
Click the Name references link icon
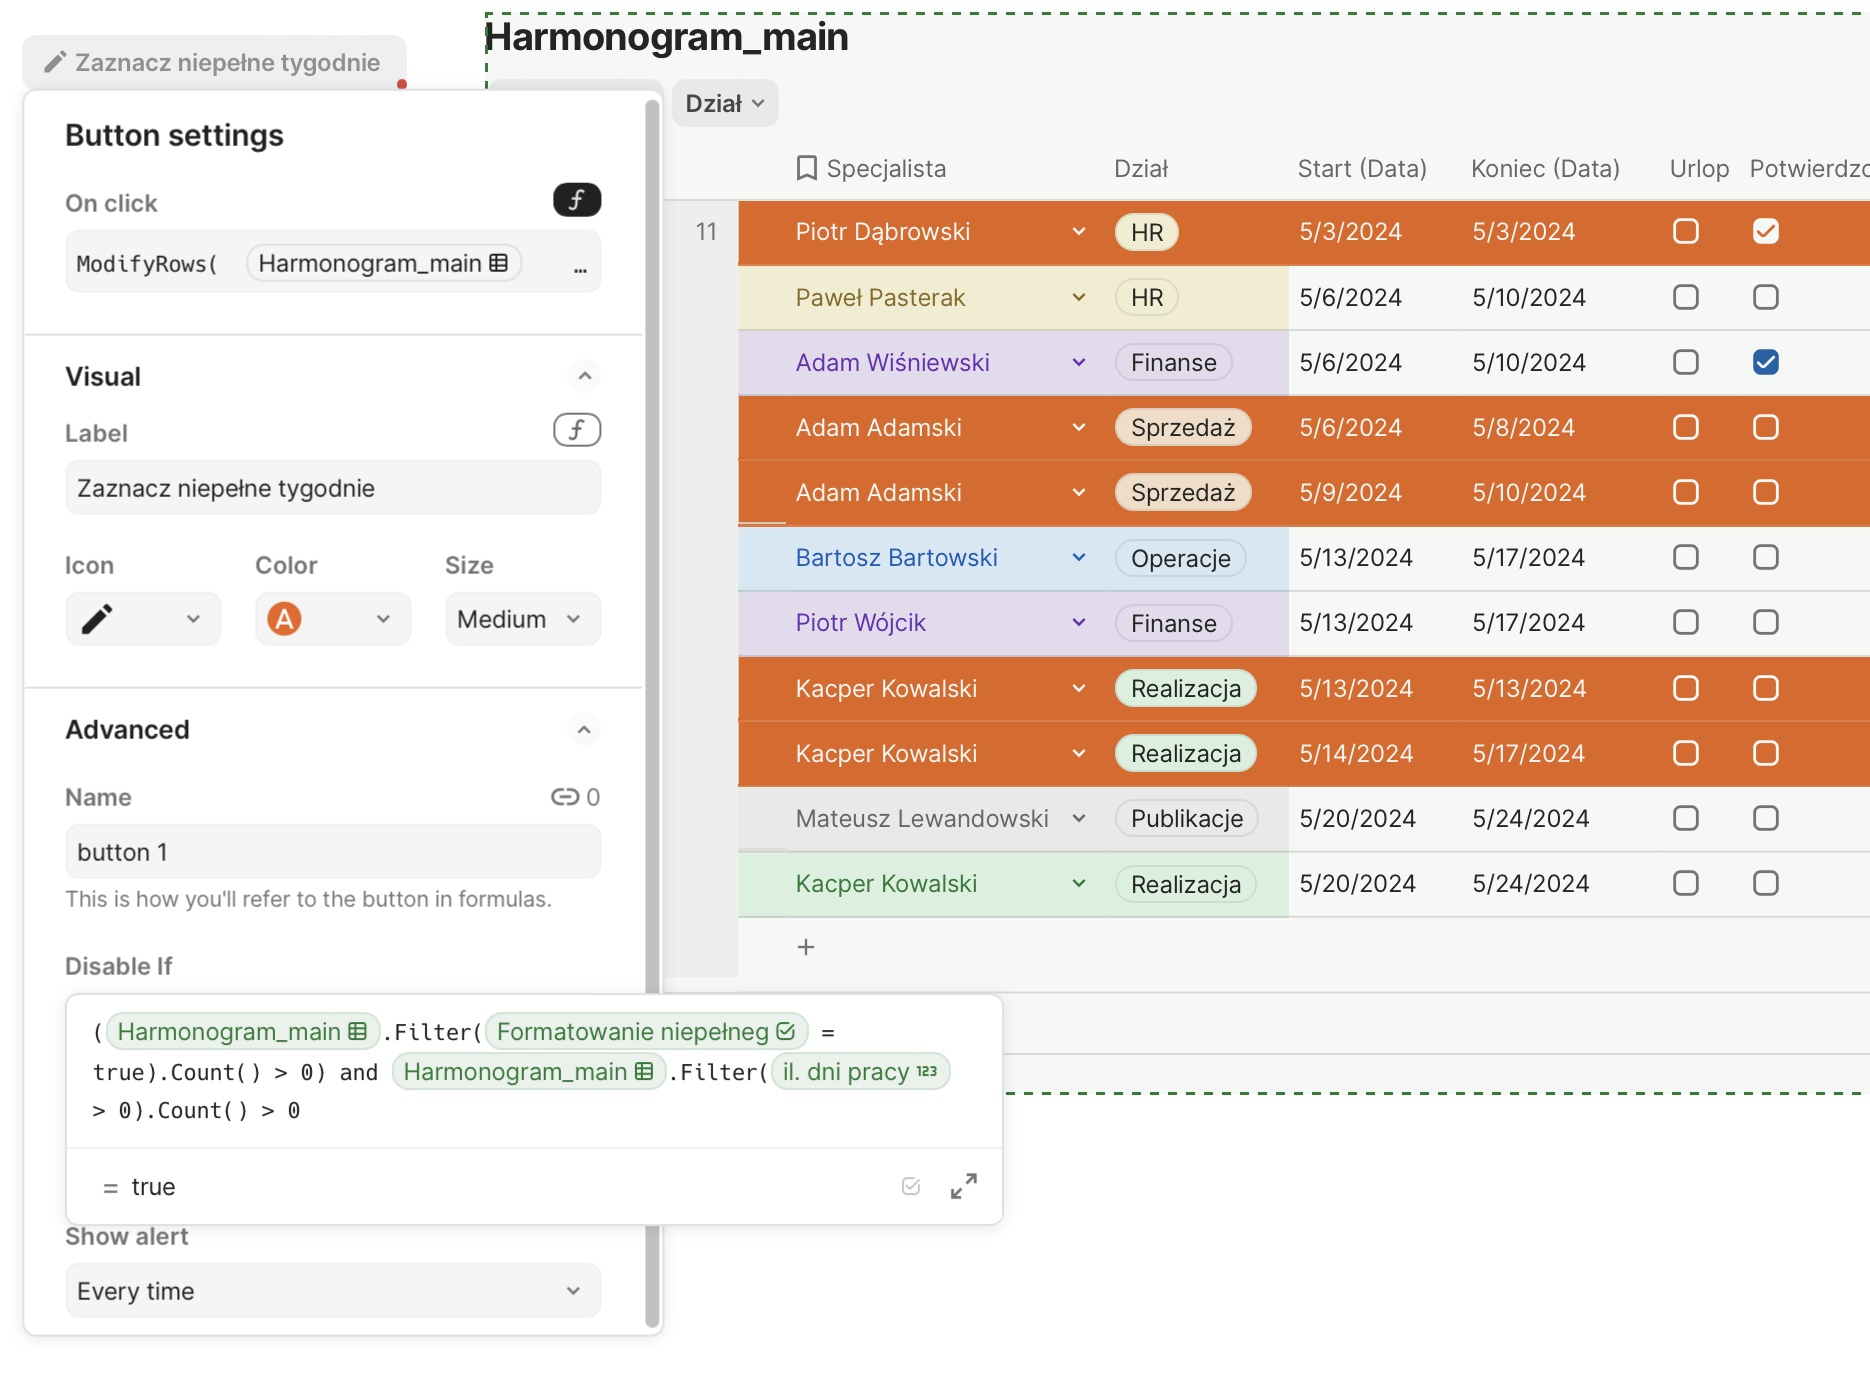click(x=565, y=797)
